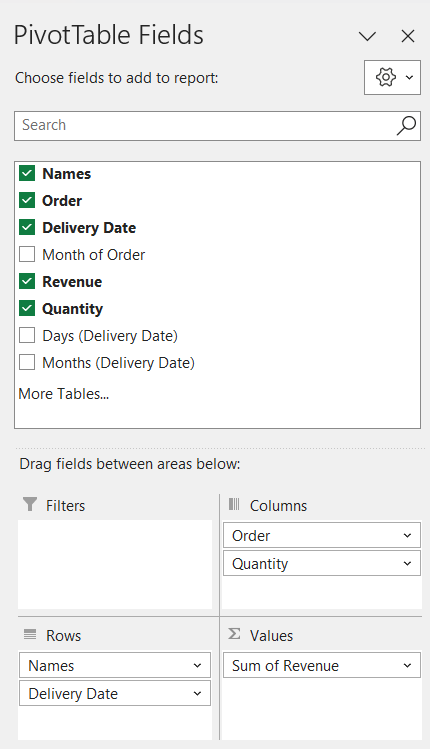430x749 pixels.
Task: Select the Names field label
Action: pyautogui.click(x=66, y=173)
